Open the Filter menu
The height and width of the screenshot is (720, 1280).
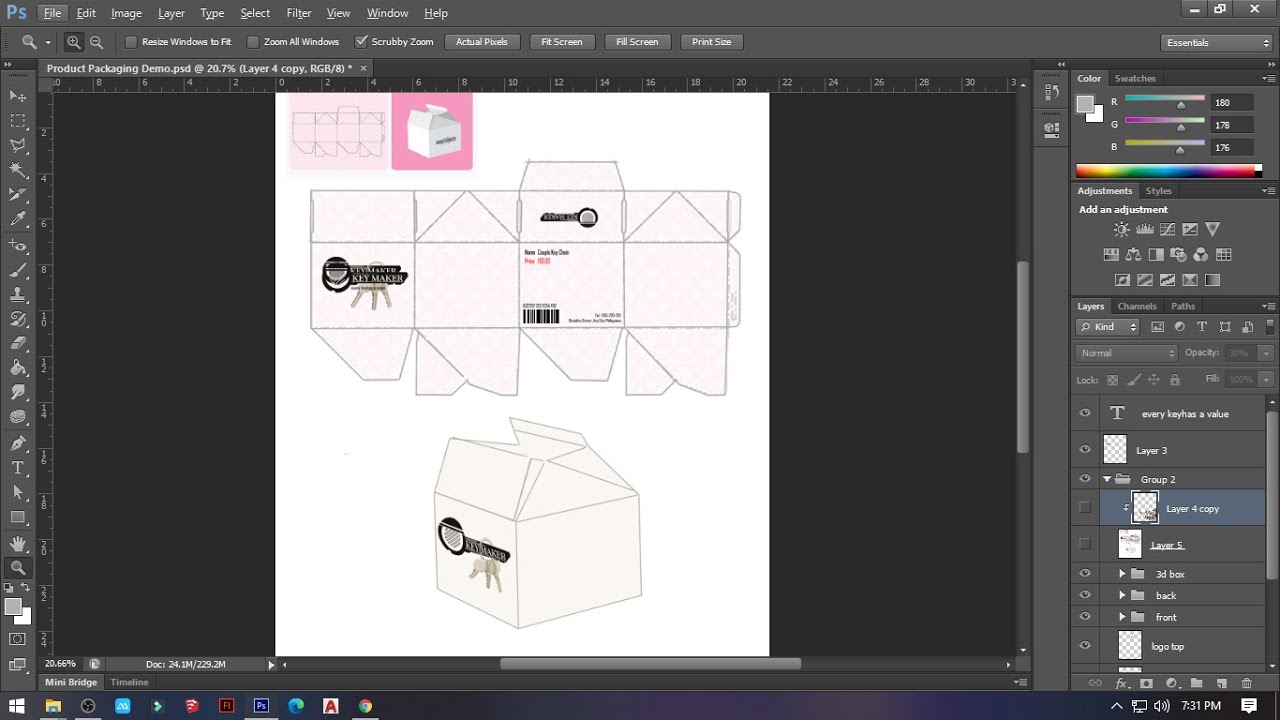(299, 13)
